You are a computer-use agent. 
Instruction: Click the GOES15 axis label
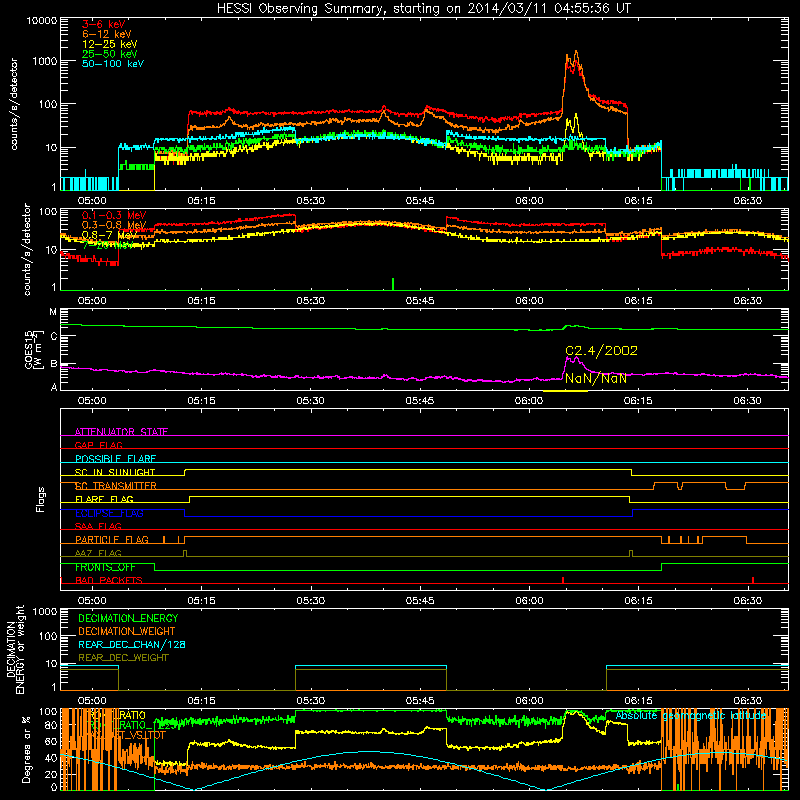(x=32, y=349)
